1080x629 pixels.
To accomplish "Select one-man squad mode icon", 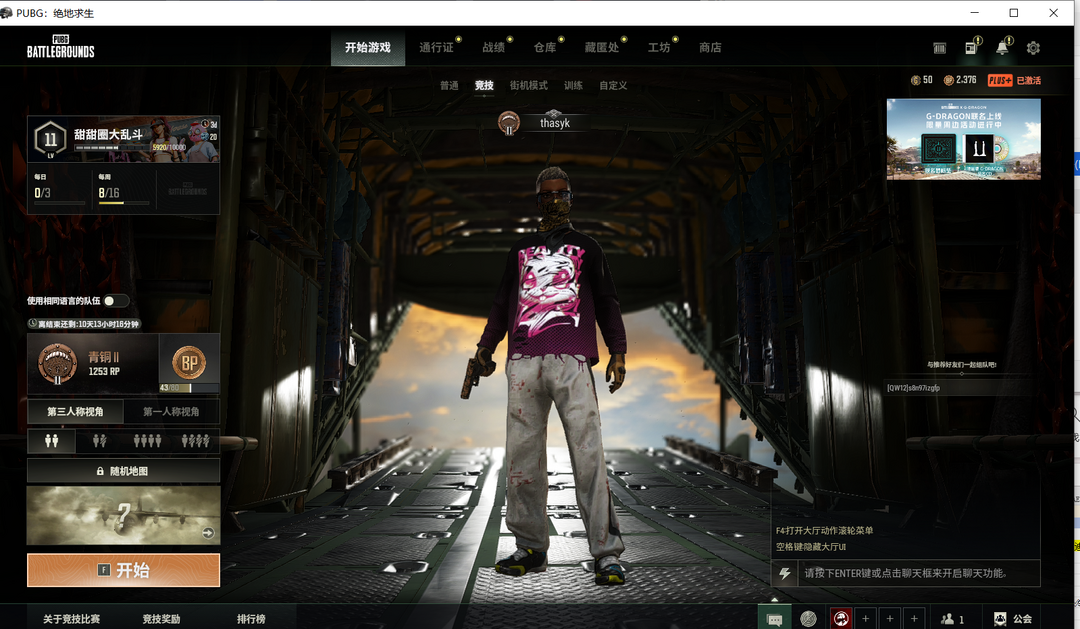I will pyautogui.click(x=196, y=441).
